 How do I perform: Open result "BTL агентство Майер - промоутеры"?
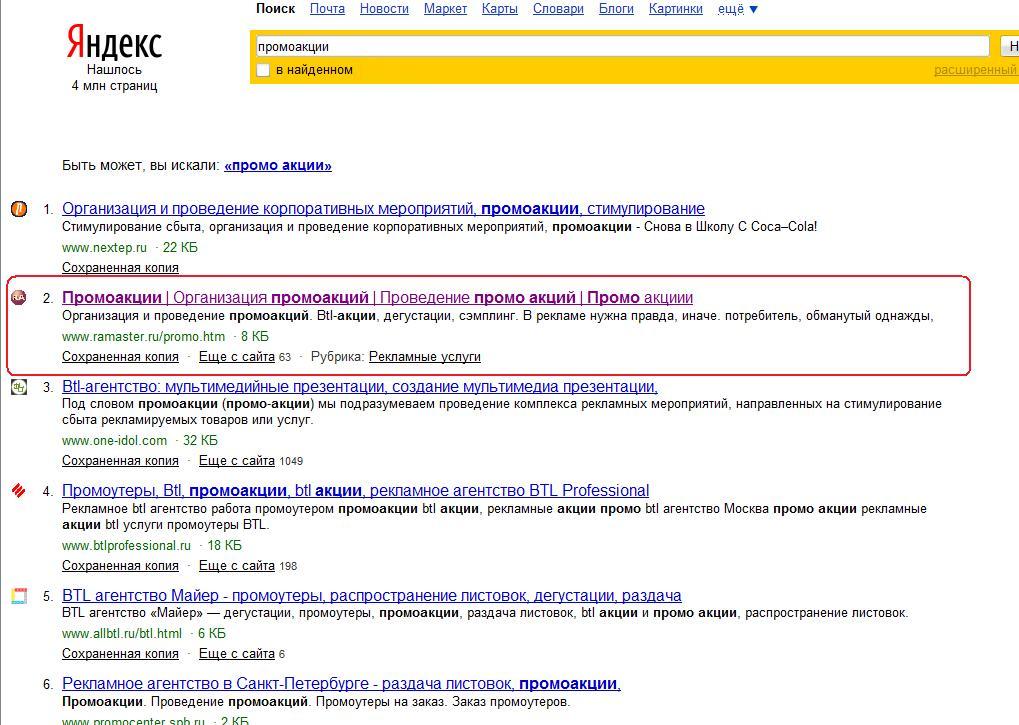coord(372,596)
